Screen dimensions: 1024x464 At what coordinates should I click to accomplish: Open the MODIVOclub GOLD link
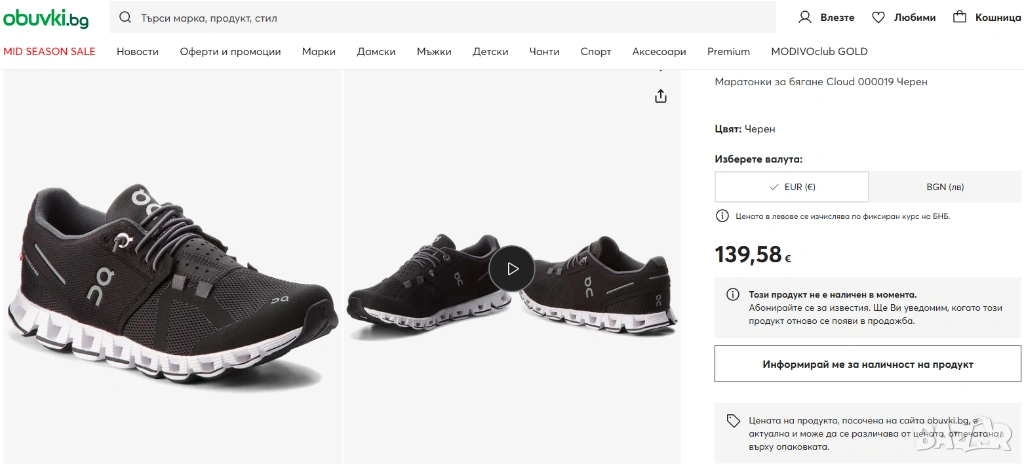(819, 51)
